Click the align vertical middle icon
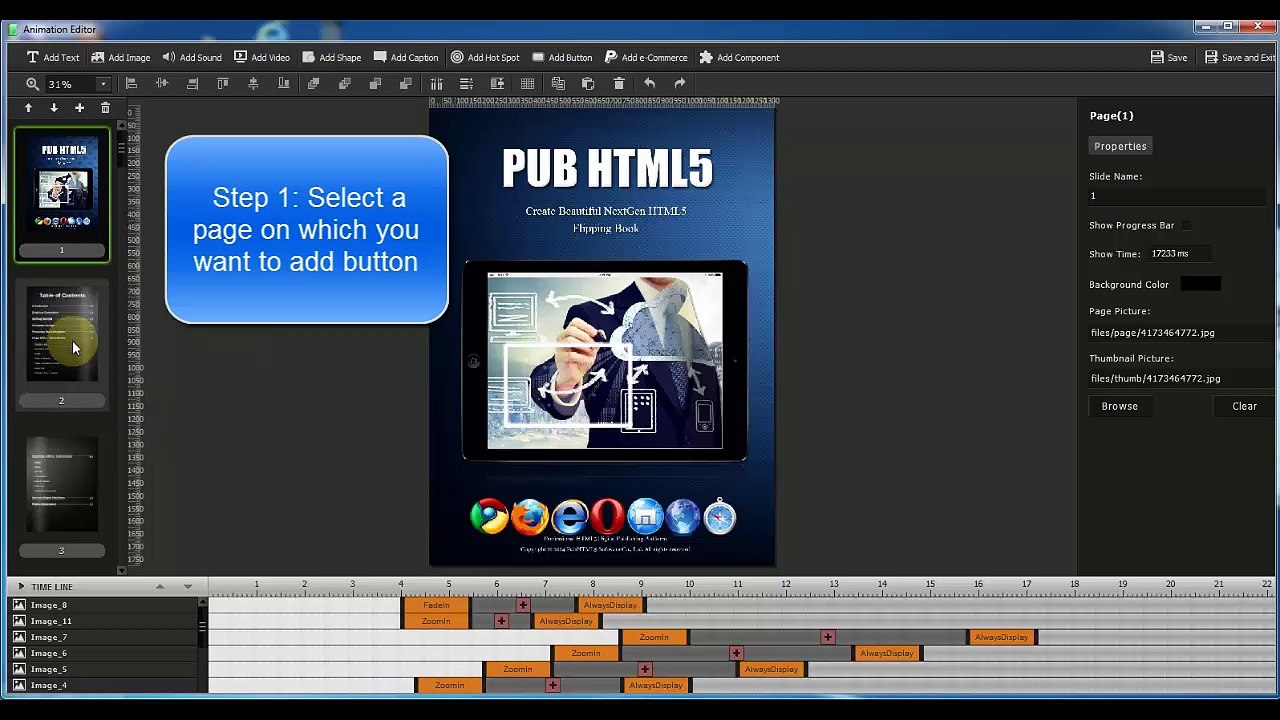Image resolution: width=1280 pixels, height=720 pixels. [253, 84]
